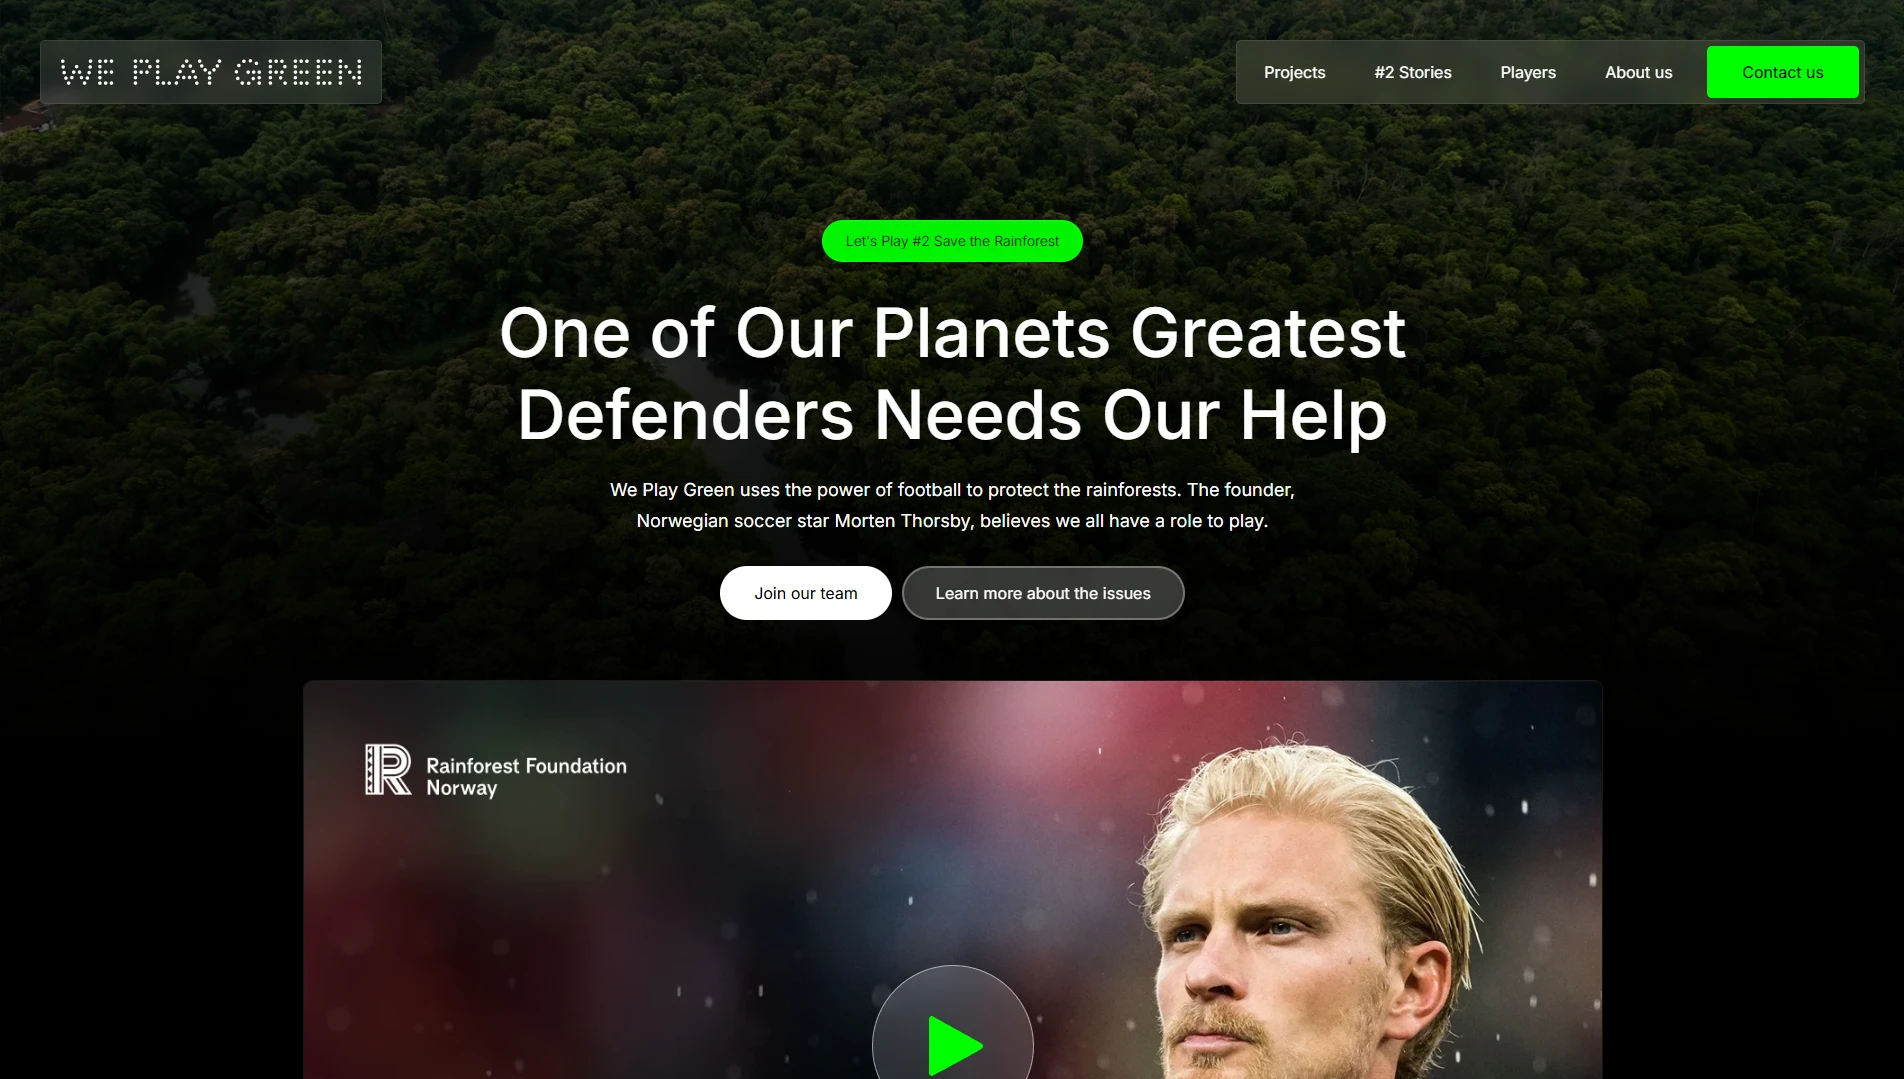Screen dimensions: 1904x1079
Task: Click the green Contact us button
Action: point(1782,72)
